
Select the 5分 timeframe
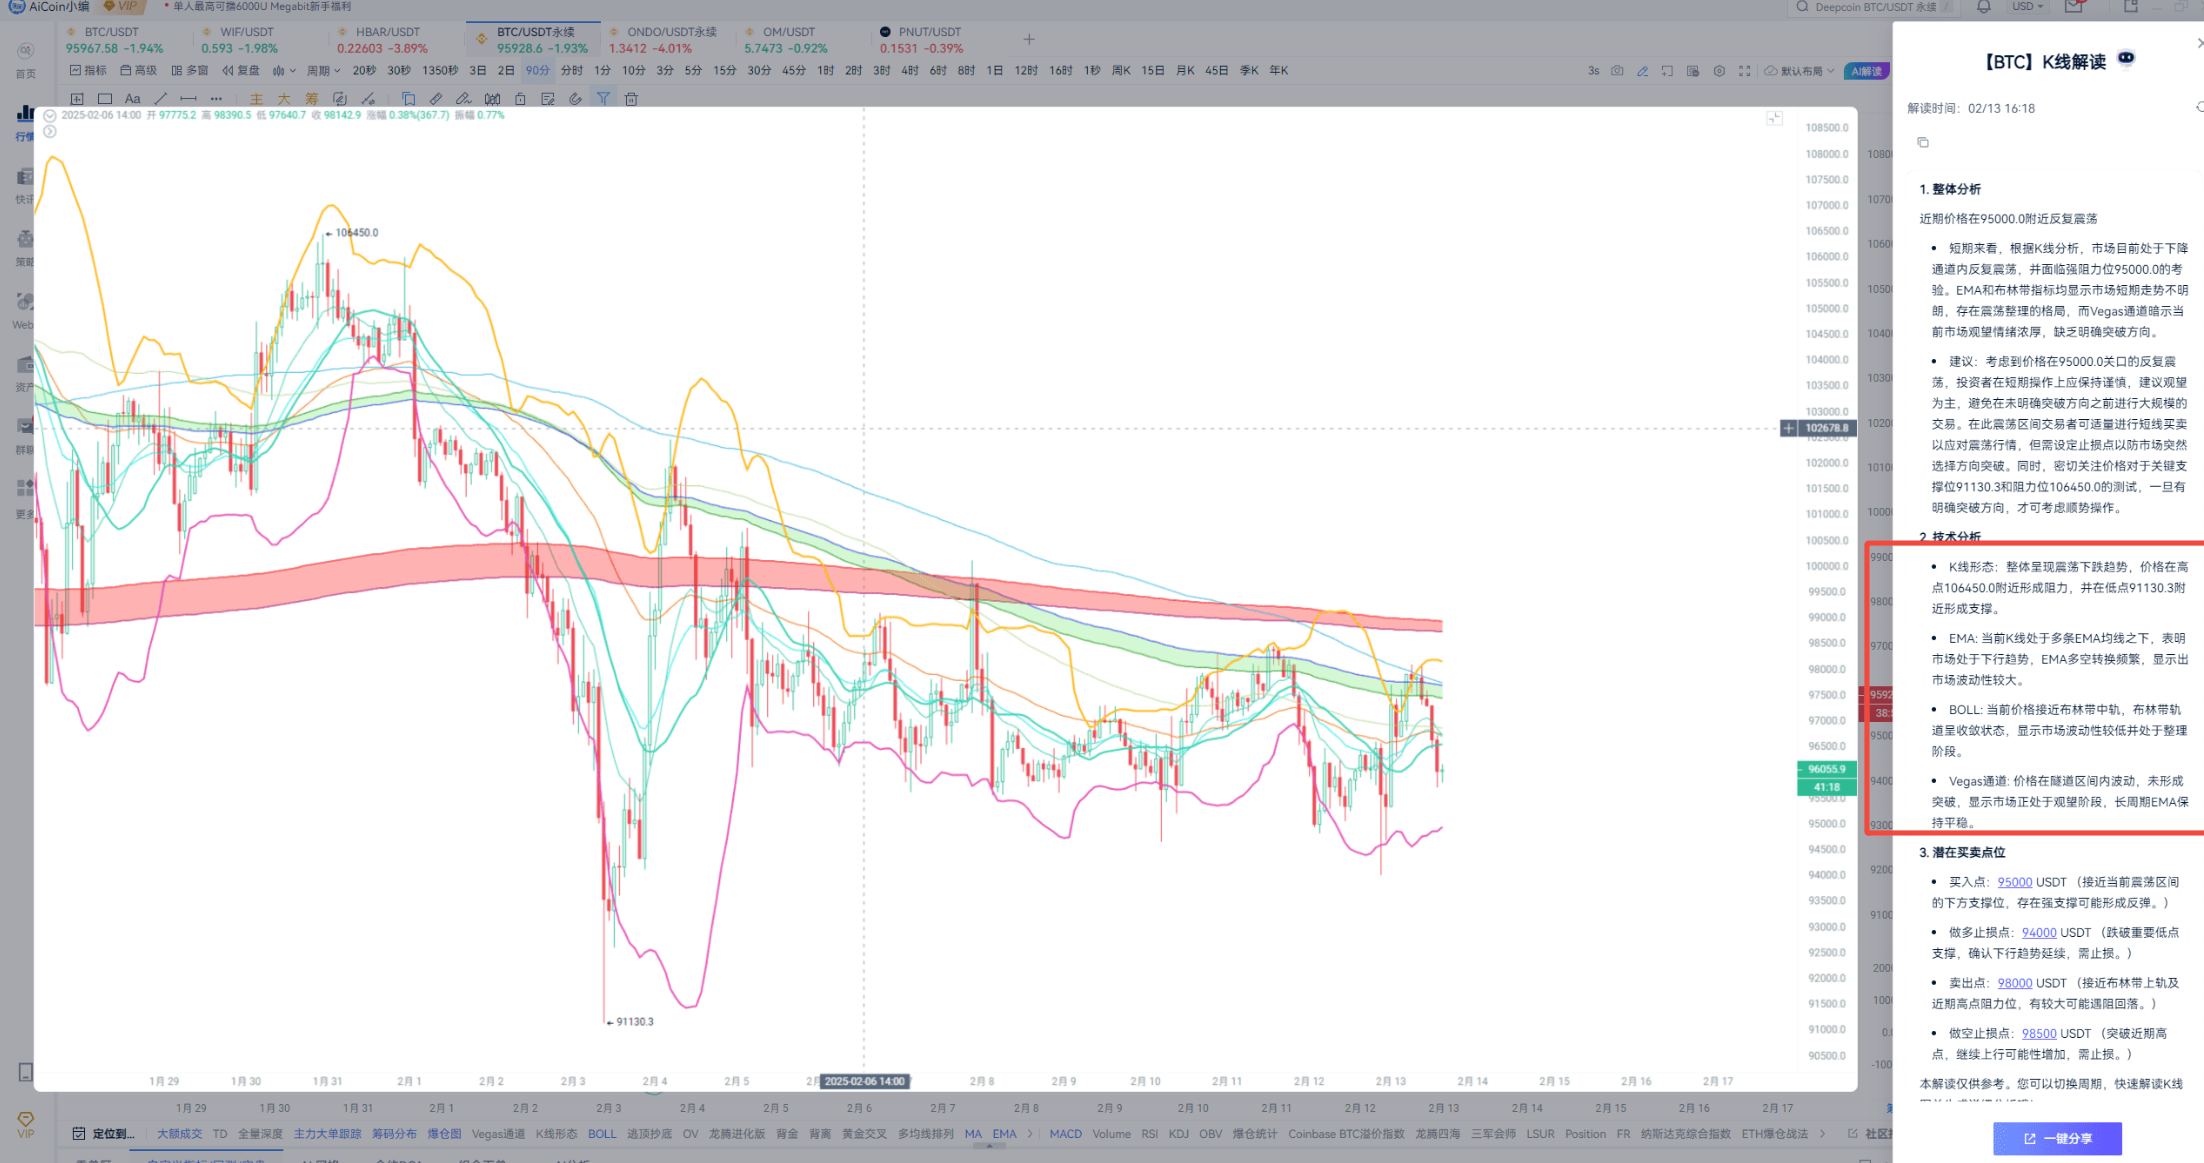[694, 71]
